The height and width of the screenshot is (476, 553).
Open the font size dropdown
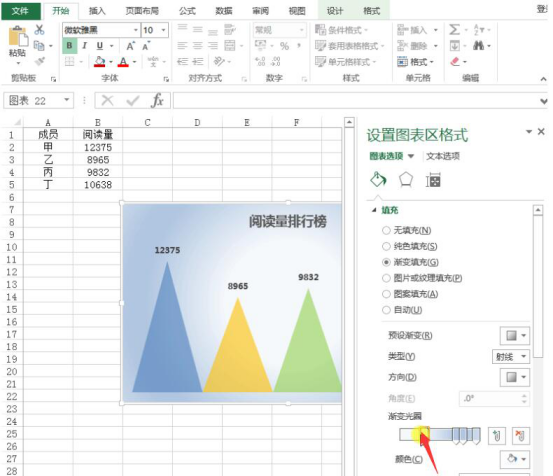163,30
